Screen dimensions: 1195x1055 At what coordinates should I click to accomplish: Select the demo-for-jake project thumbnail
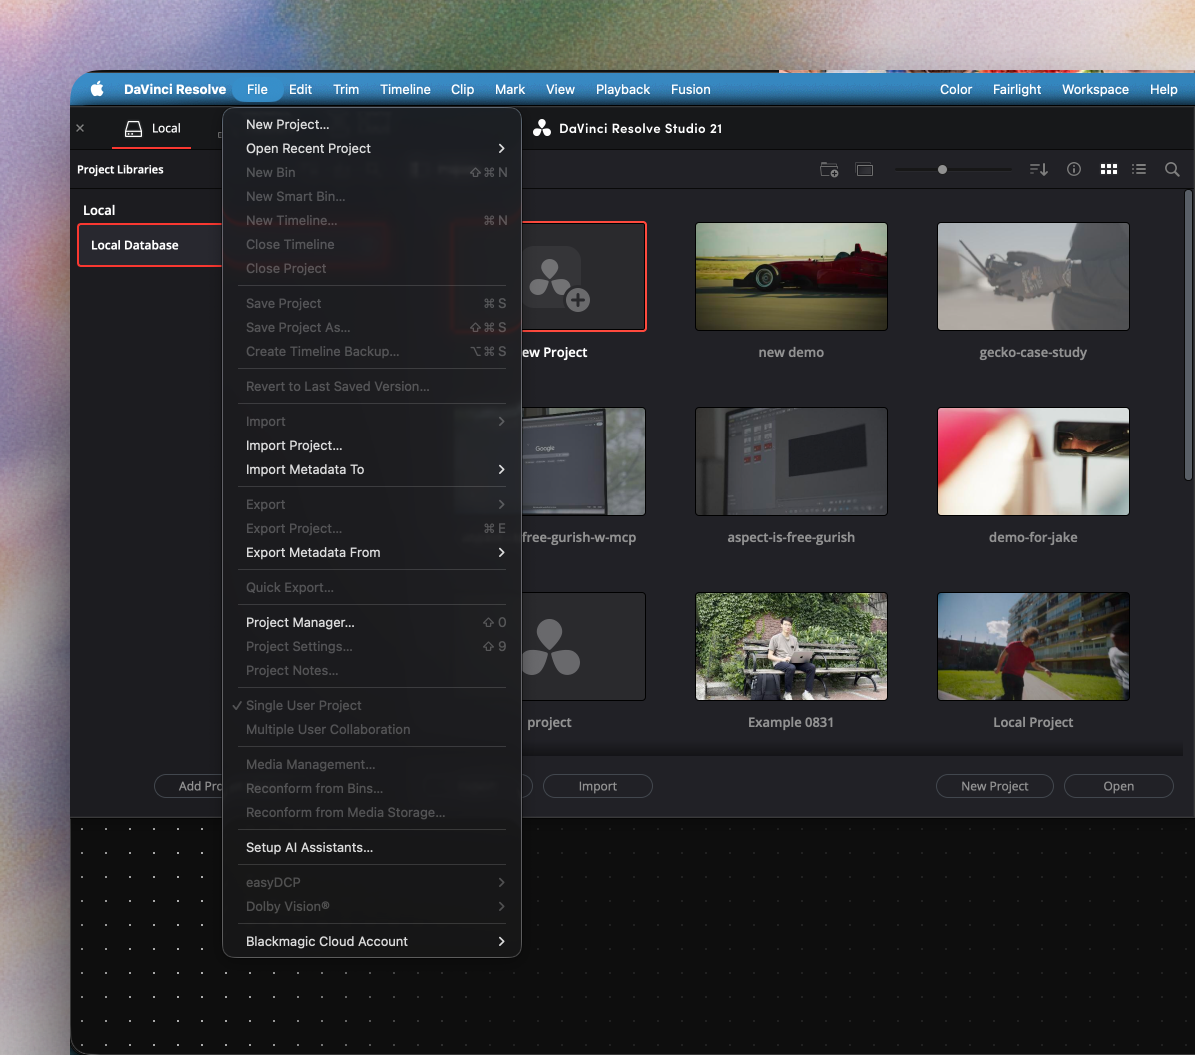1033,461
